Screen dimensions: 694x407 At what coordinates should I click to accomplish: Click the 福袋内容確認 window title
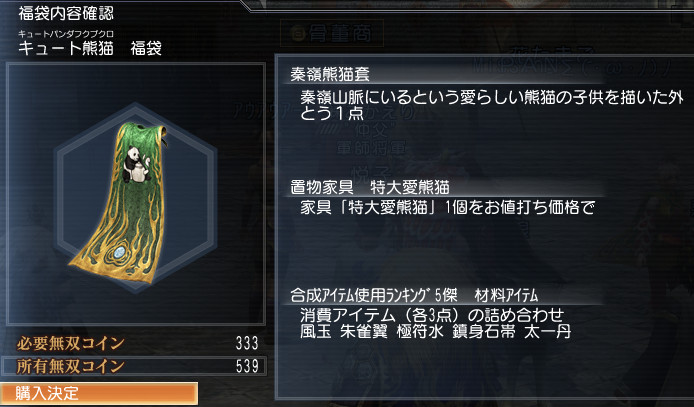point(66,13)
